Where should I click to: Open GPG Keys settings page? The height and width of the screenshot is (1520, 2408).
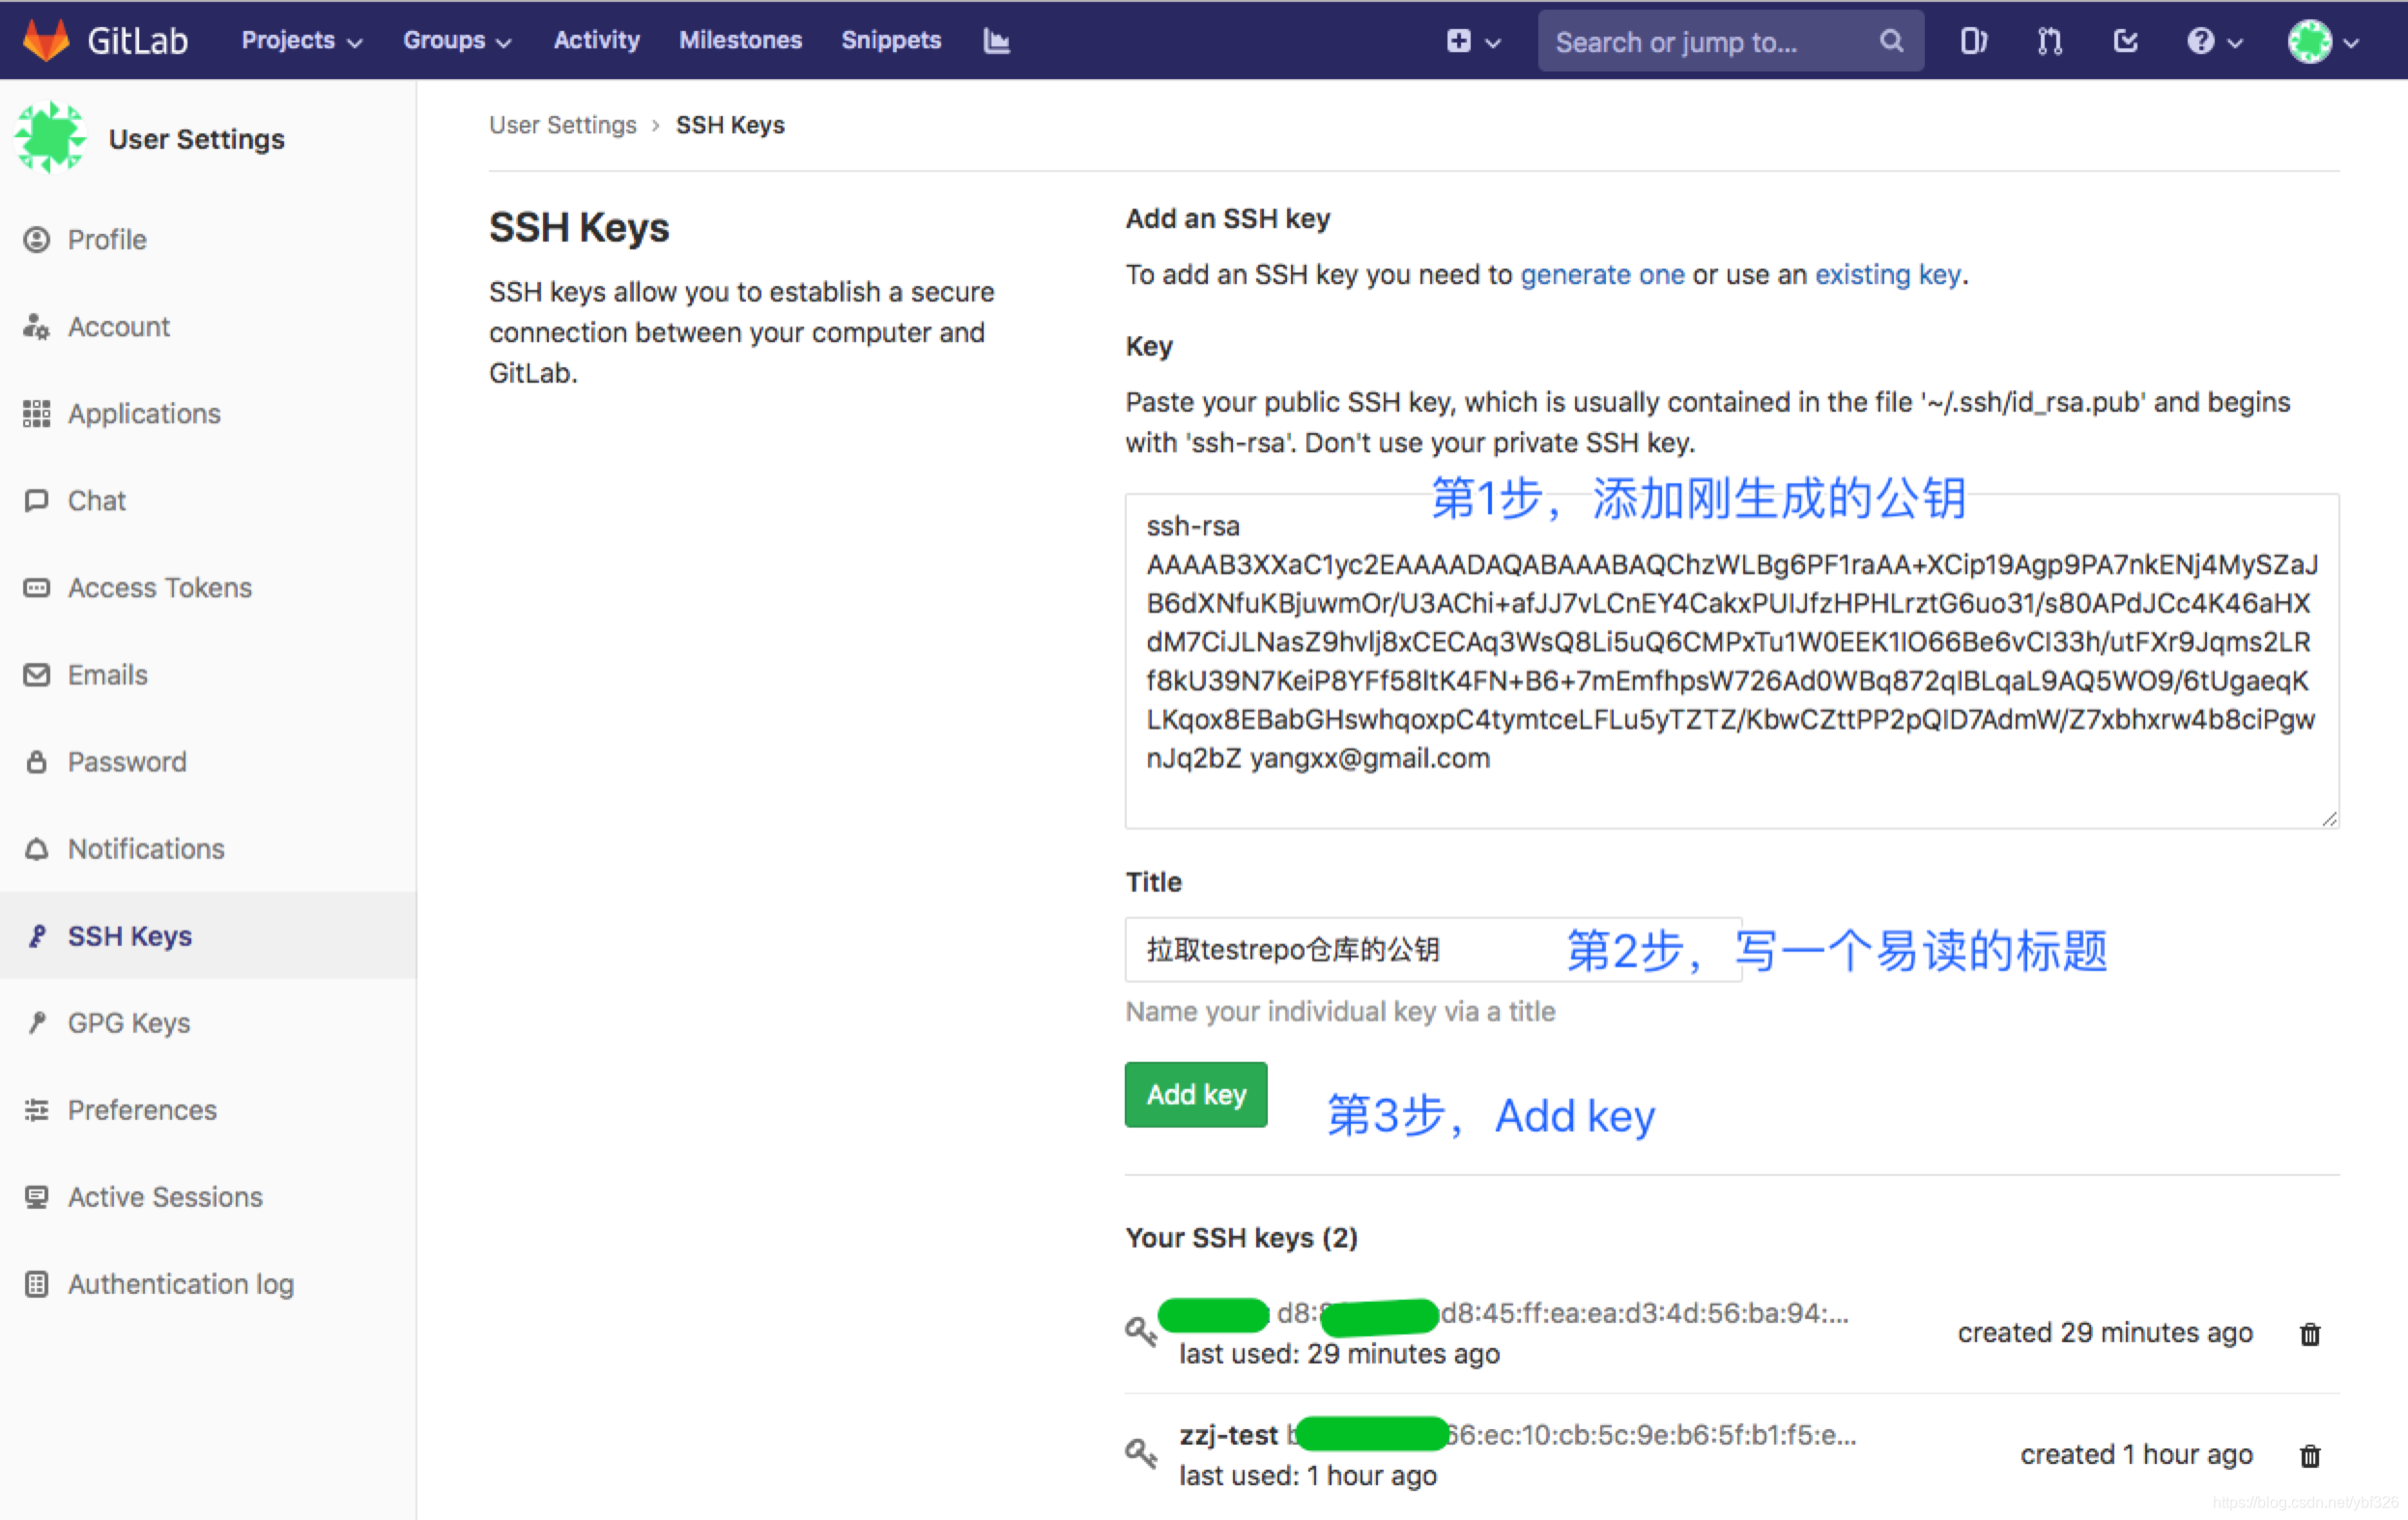128,1023
